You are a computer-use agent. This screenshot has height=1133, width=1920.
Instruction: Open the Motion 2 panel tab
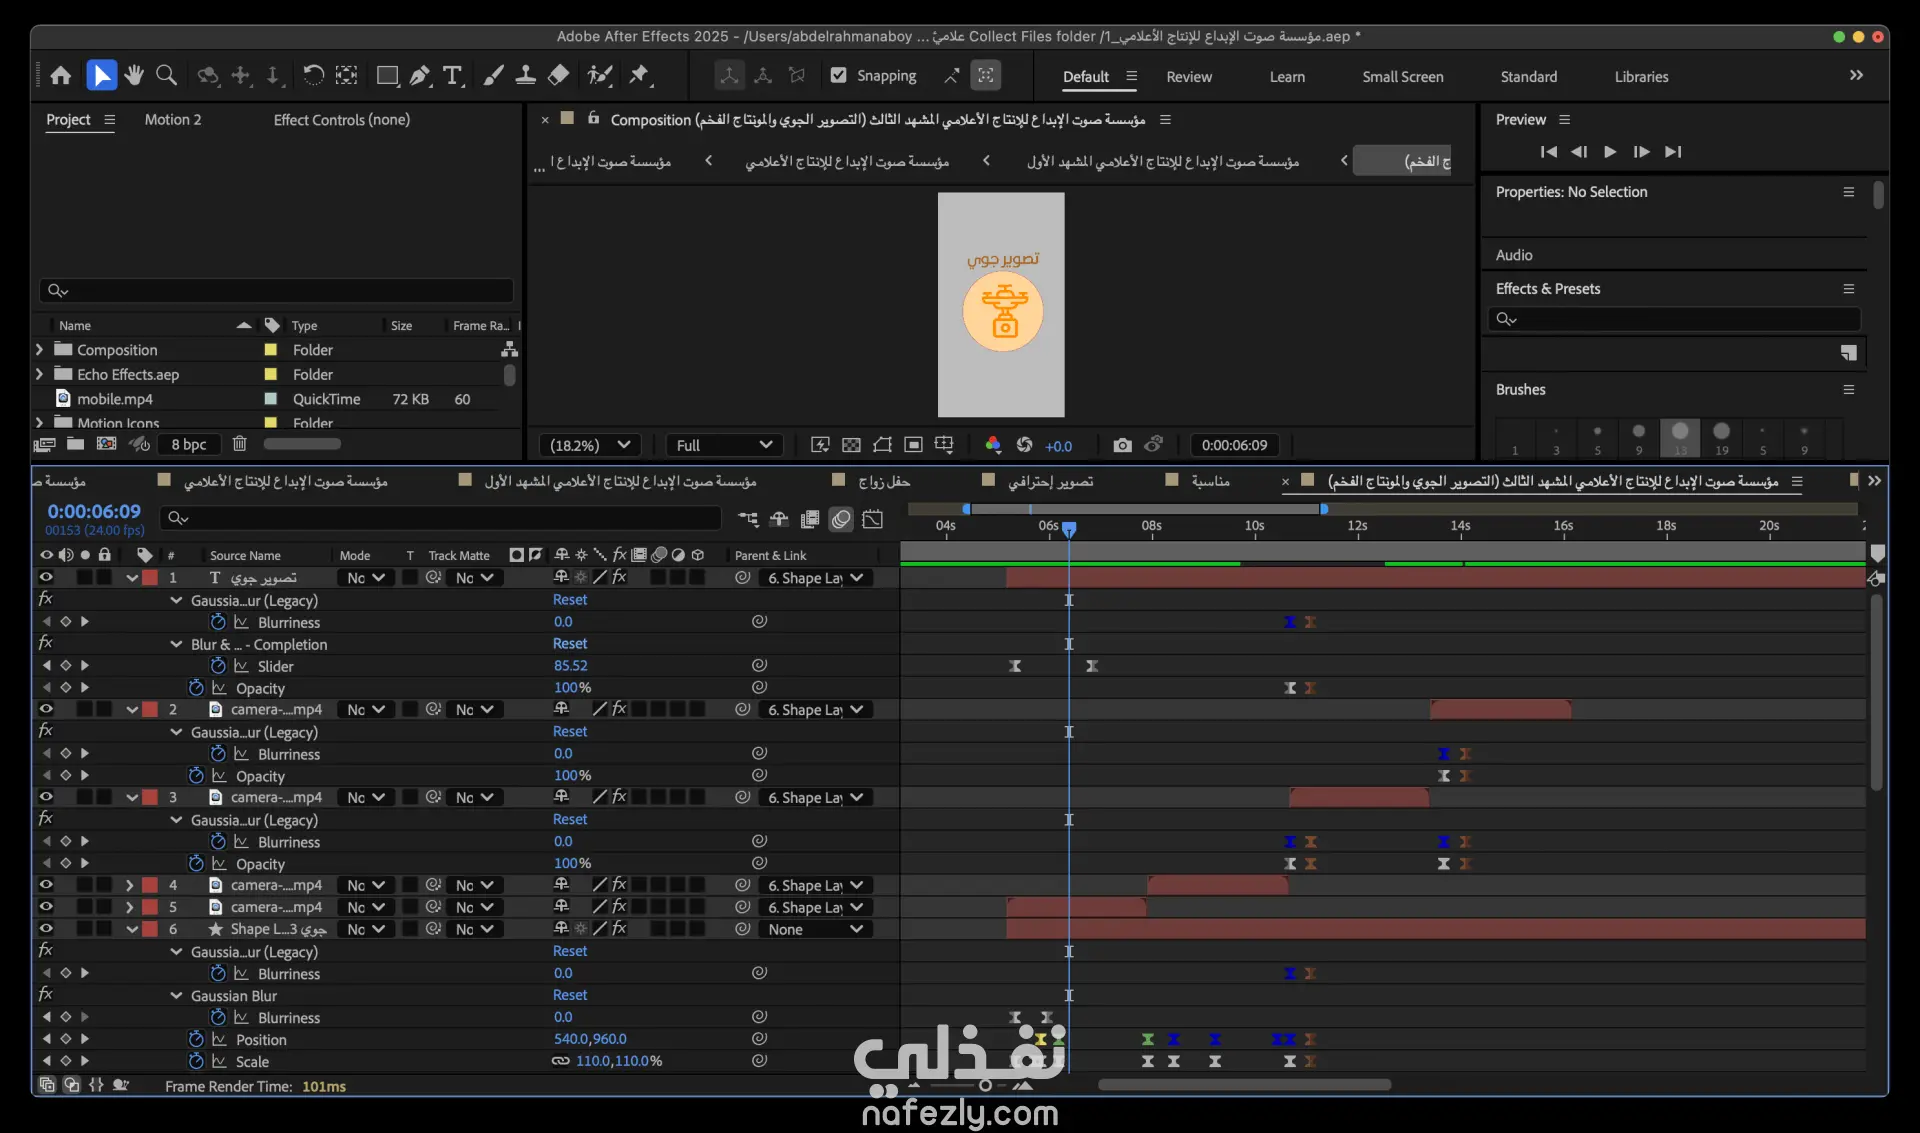(172, 120)
